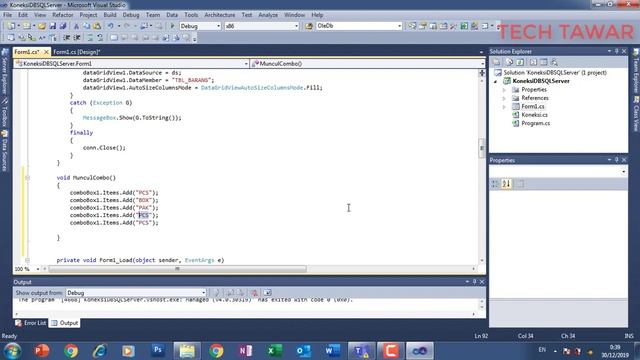Click the Copy icon in the toolbar
This screenshot has width=640, height=360.
[x=87, y=26]
